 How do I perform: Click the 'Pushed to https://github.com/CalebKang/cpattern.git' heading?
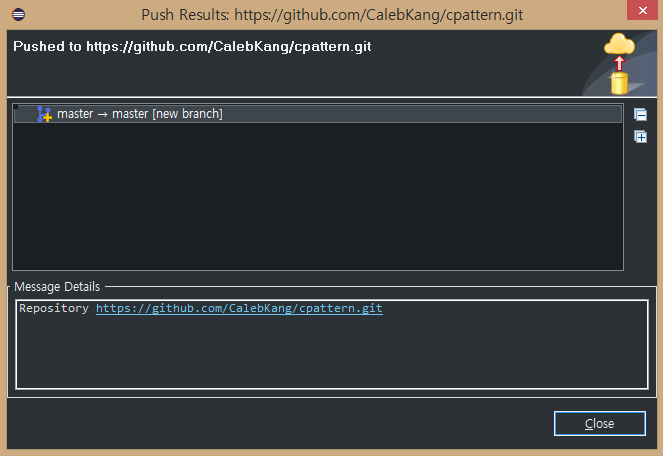pyautogui.click(x=192, y=46)
